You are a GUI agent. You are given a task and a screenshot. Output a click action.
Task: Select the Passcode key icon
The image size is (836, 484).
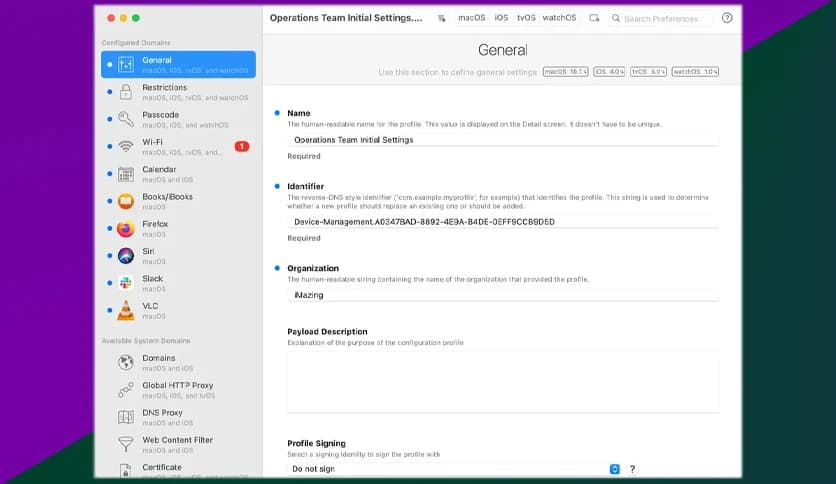[x=126, y=119]
